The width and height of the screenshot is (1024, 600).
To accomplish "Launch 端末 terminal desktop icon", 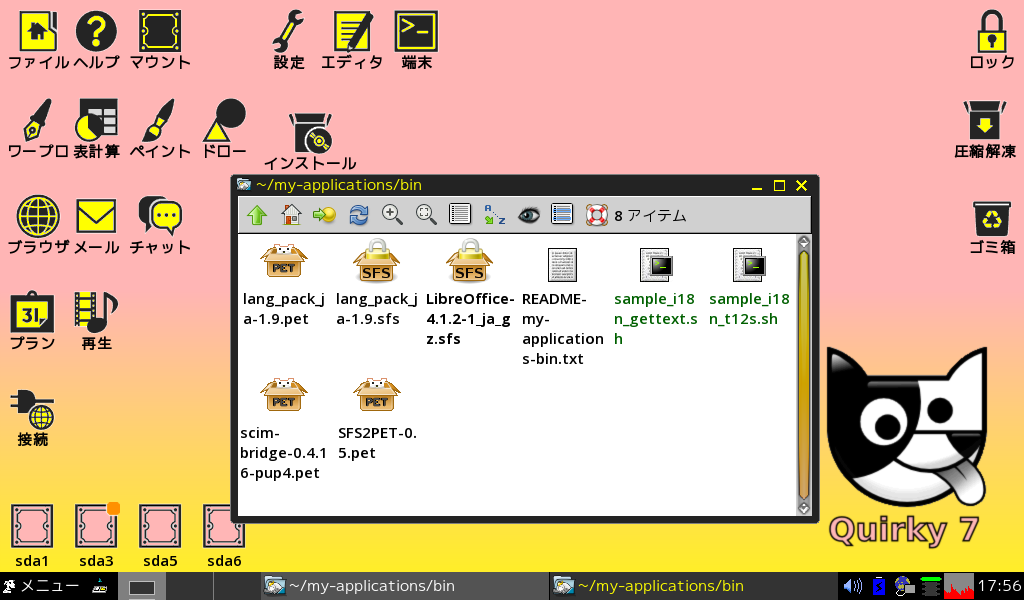I will (x=417, y=40).
